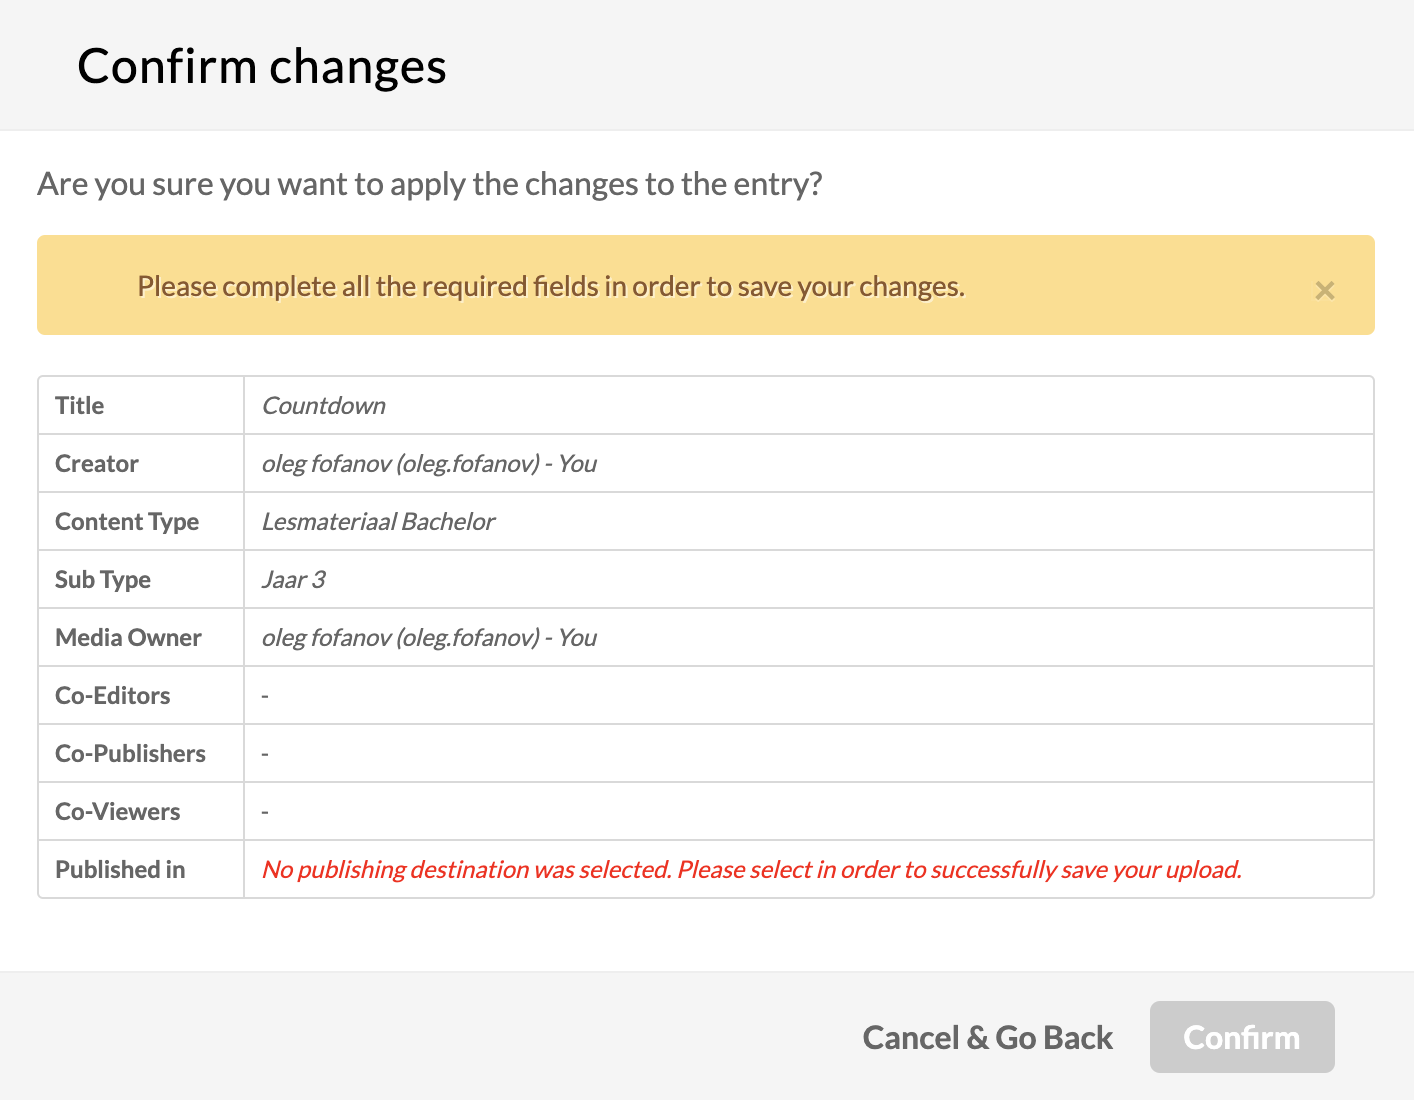1414x1100 pixels.
Task: Click the Title row label
Action: (80, 405)
